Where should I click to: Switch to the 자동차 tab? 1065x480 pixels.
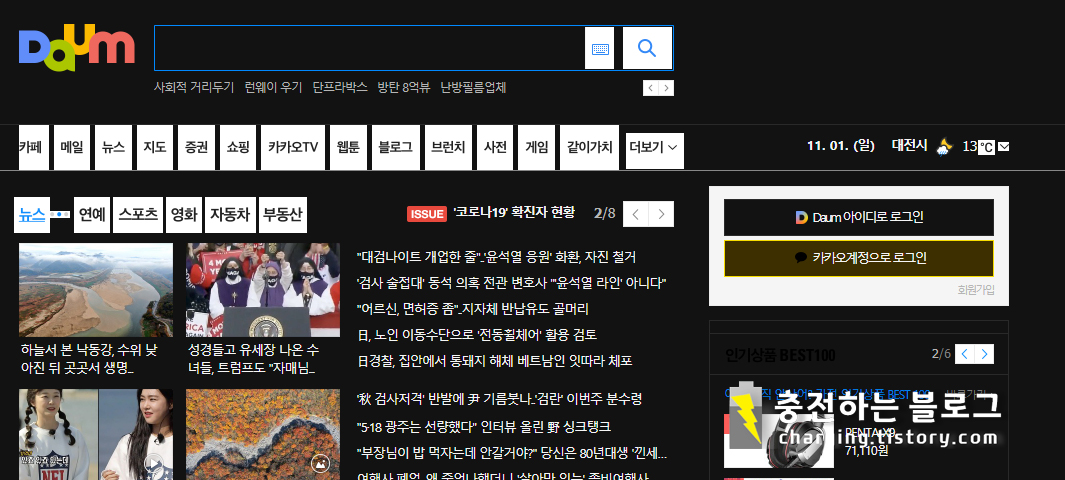pyautogui.click(x=231, y=215)
